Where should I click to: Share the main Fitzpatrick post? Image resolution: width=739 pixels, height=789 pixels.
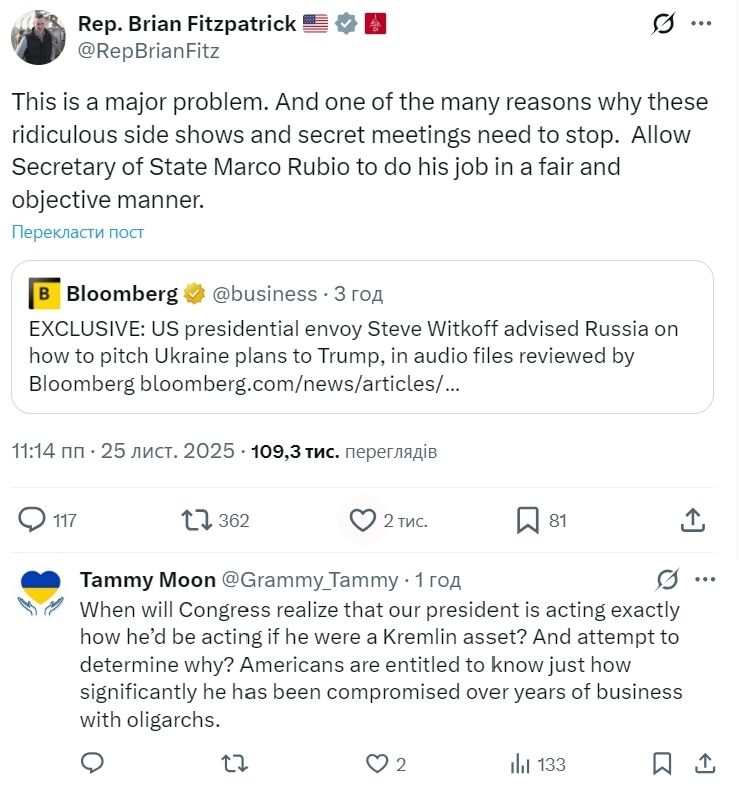tap(693, 519)
